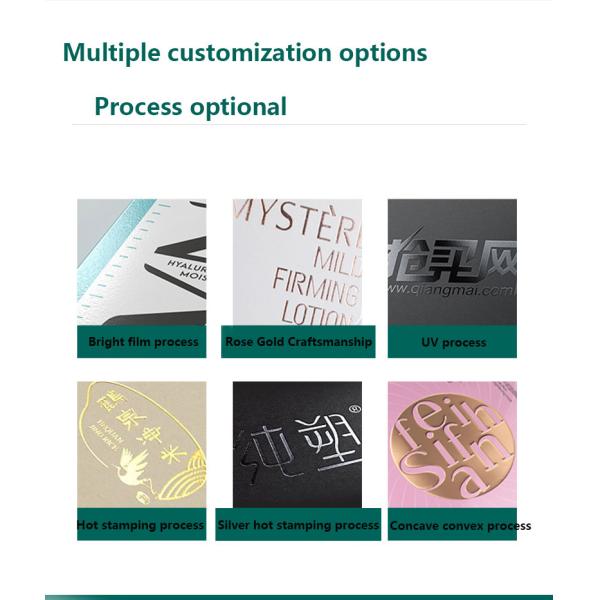The image size is (600, 600).
Task: Click the horizontal divider under Process optional
Action: point(300,124)
